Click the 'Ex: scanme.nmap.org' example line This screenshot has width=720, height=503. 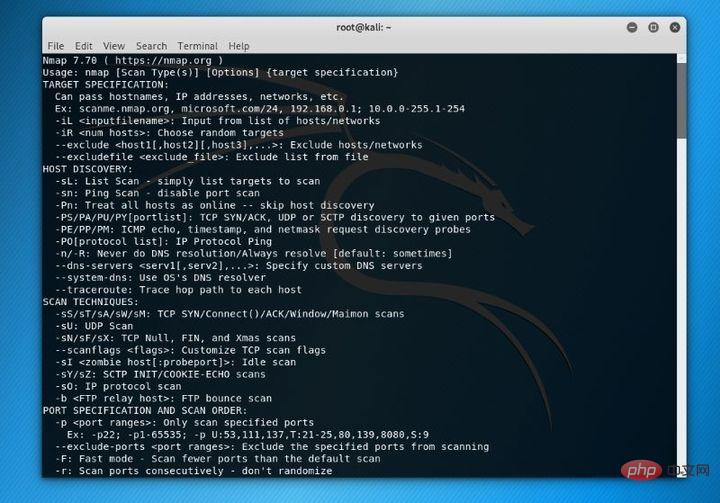tap(260, 108)
